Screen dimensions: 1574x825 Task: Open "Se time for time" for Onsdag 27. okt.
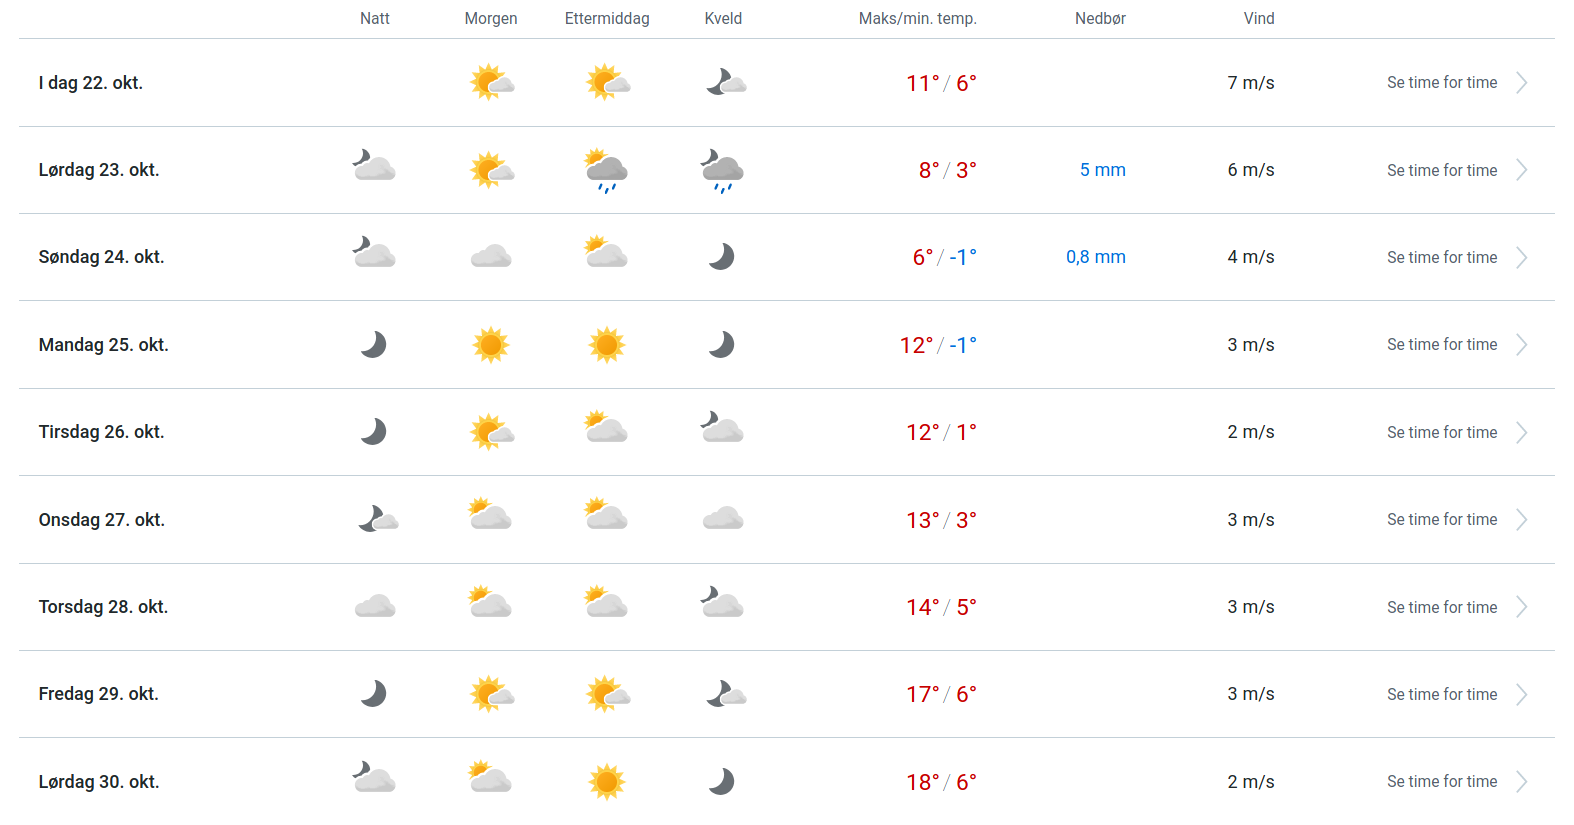(1441, 520)
